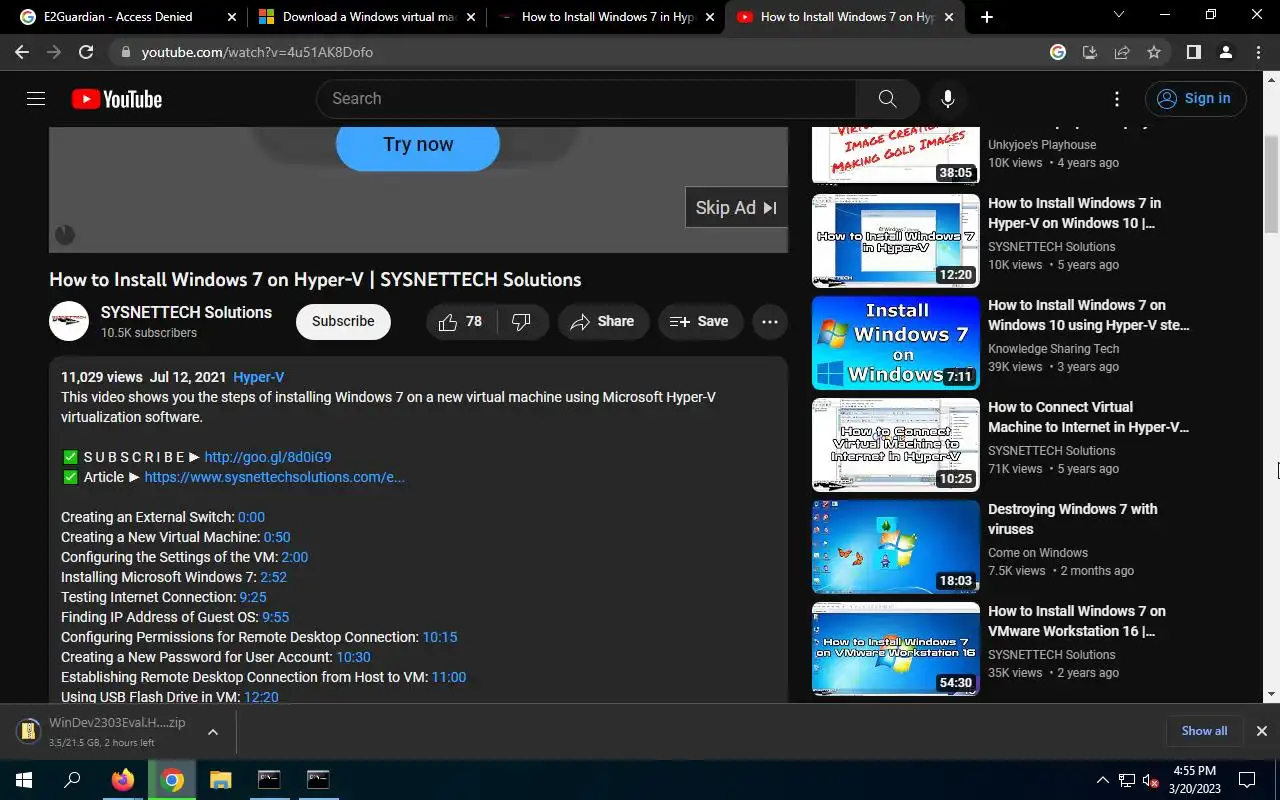
Task: Switch to E2Guardian Access Denied tab
Action: click(118, 17)
